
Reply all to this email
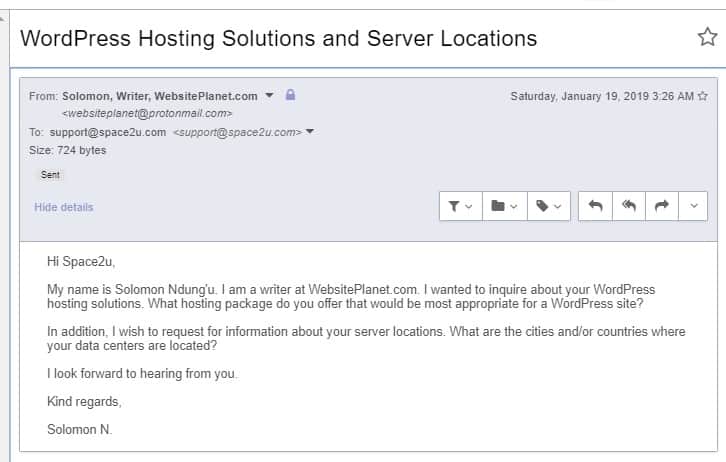click(629, 206)
